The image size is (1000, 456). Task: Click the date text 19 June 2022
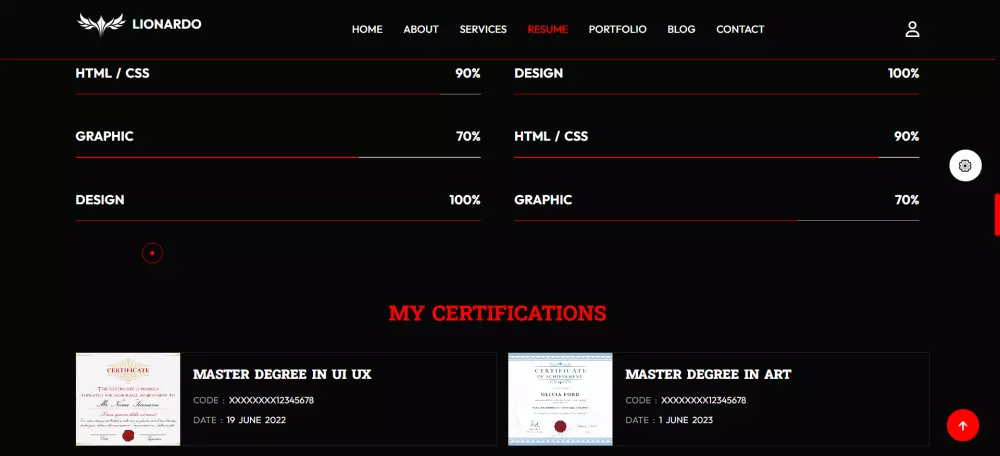[x=256, y=420]
